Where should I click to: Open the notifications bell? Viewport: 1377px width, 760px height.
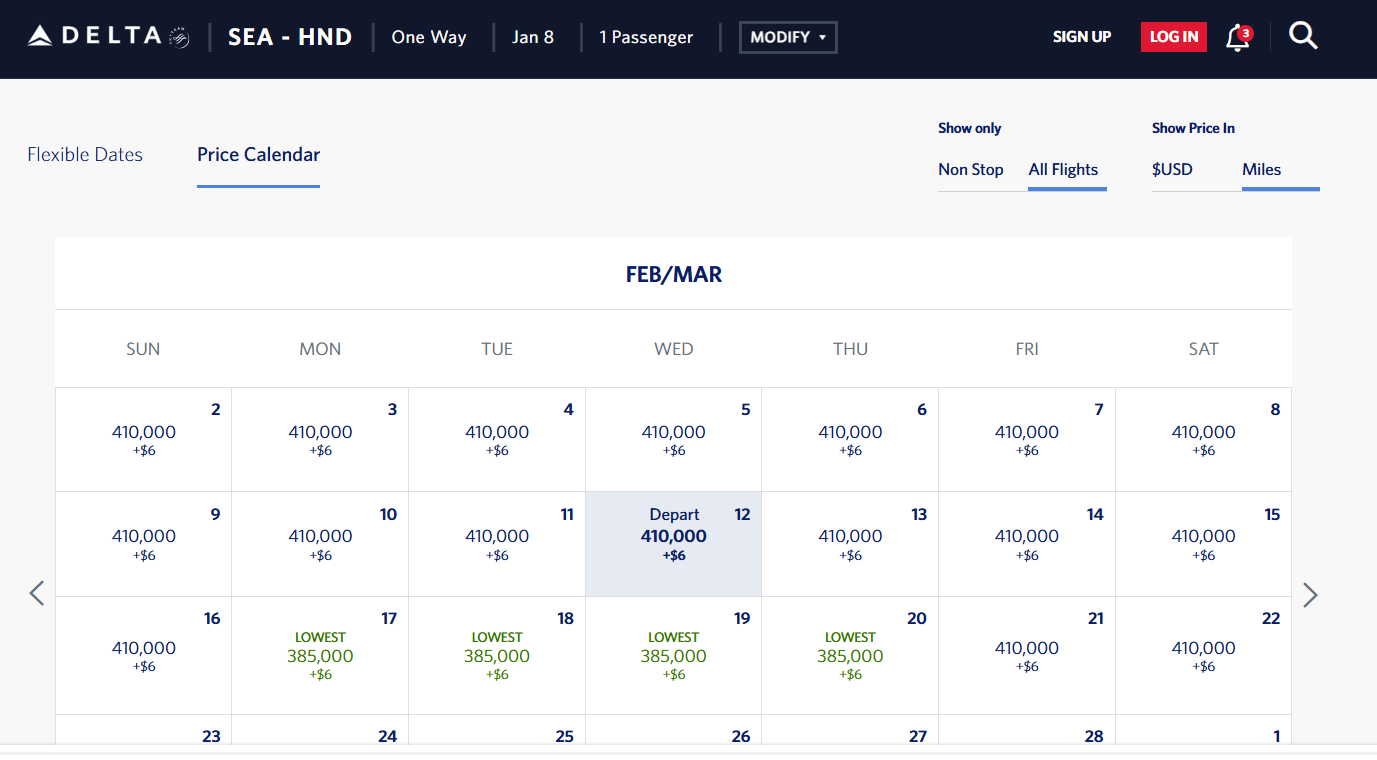pos(1238,38)
